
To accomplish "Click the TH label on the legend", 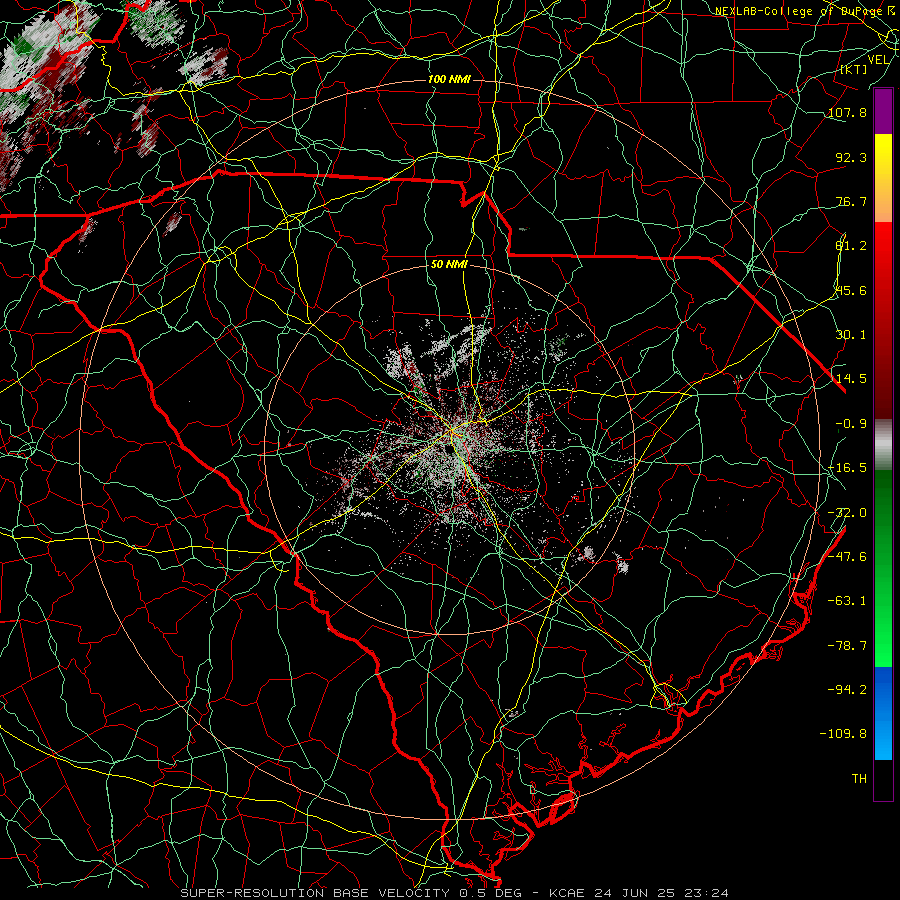I will point(859,779).
